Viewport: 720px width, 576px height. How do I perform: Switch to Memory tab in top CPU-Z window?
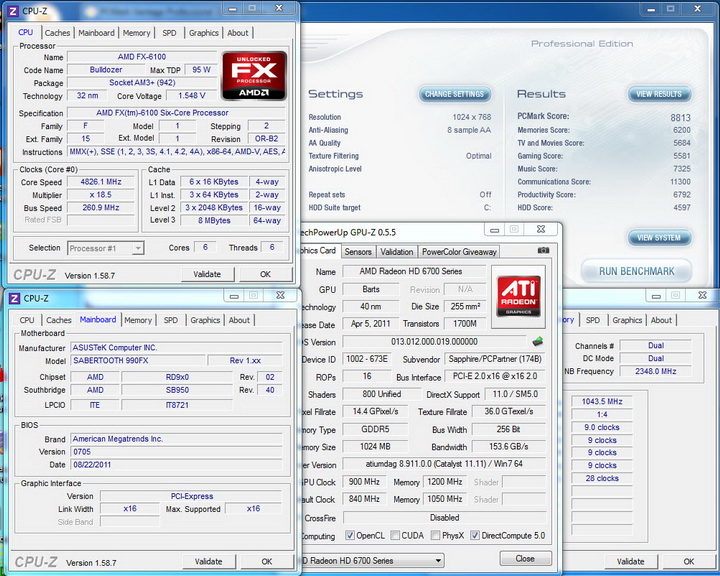[136, 33]
